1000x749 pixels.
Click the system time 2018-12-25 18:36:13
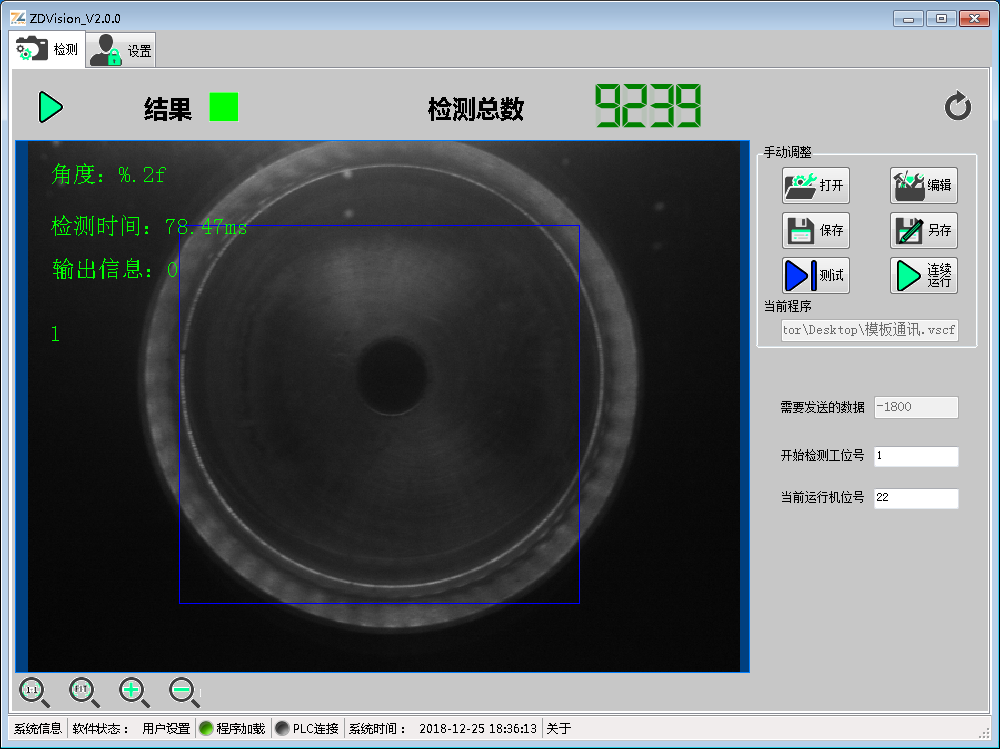[478, 729]
